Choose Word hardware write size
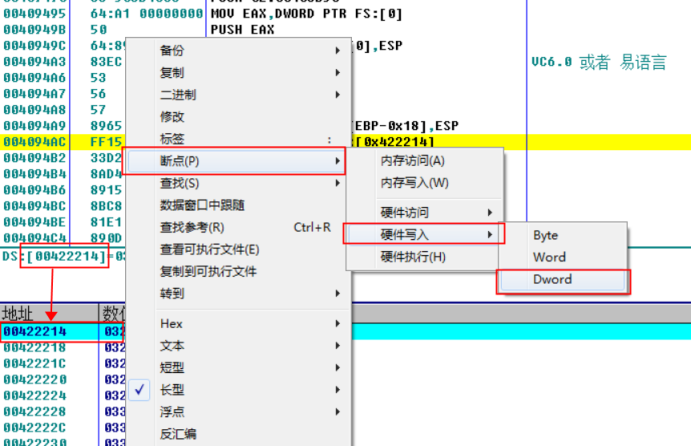The image size is (692, 446). [x=563, y=257]
